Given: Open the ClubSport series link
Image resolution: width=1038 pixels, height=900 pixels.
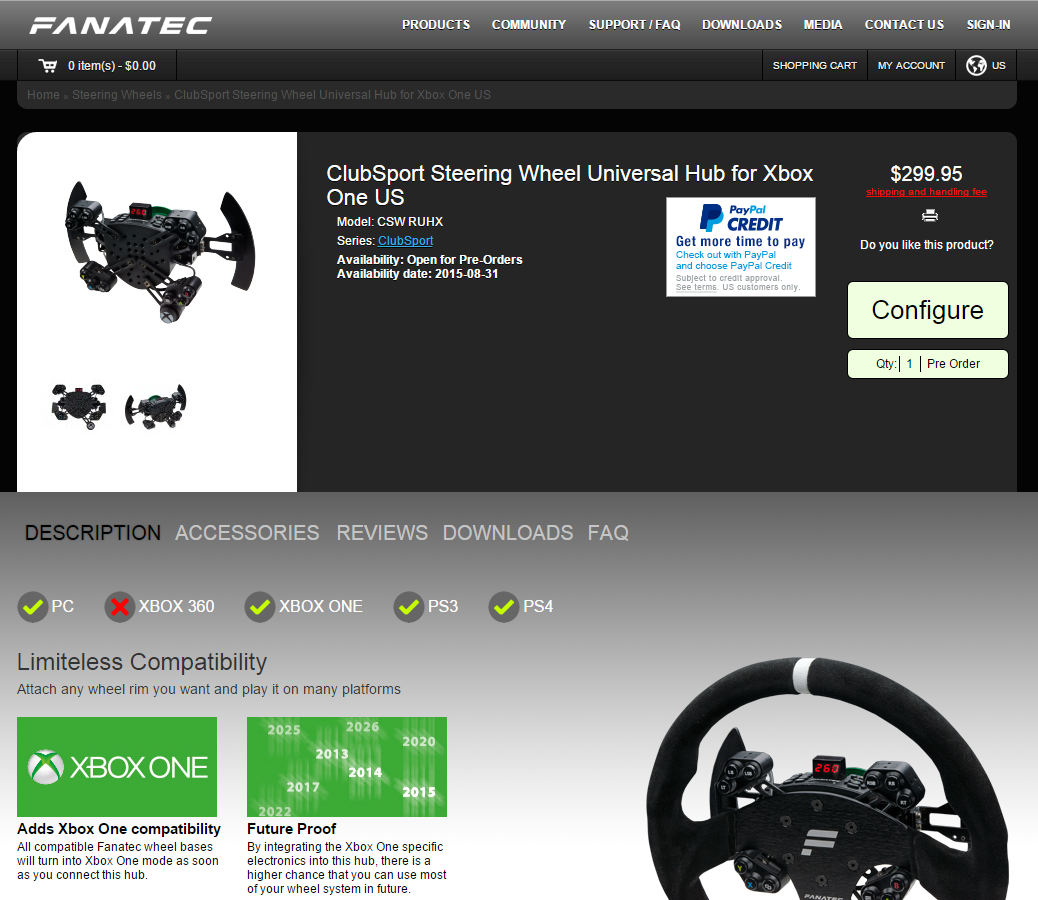Looking at the screenshot, I should point(405,241).
